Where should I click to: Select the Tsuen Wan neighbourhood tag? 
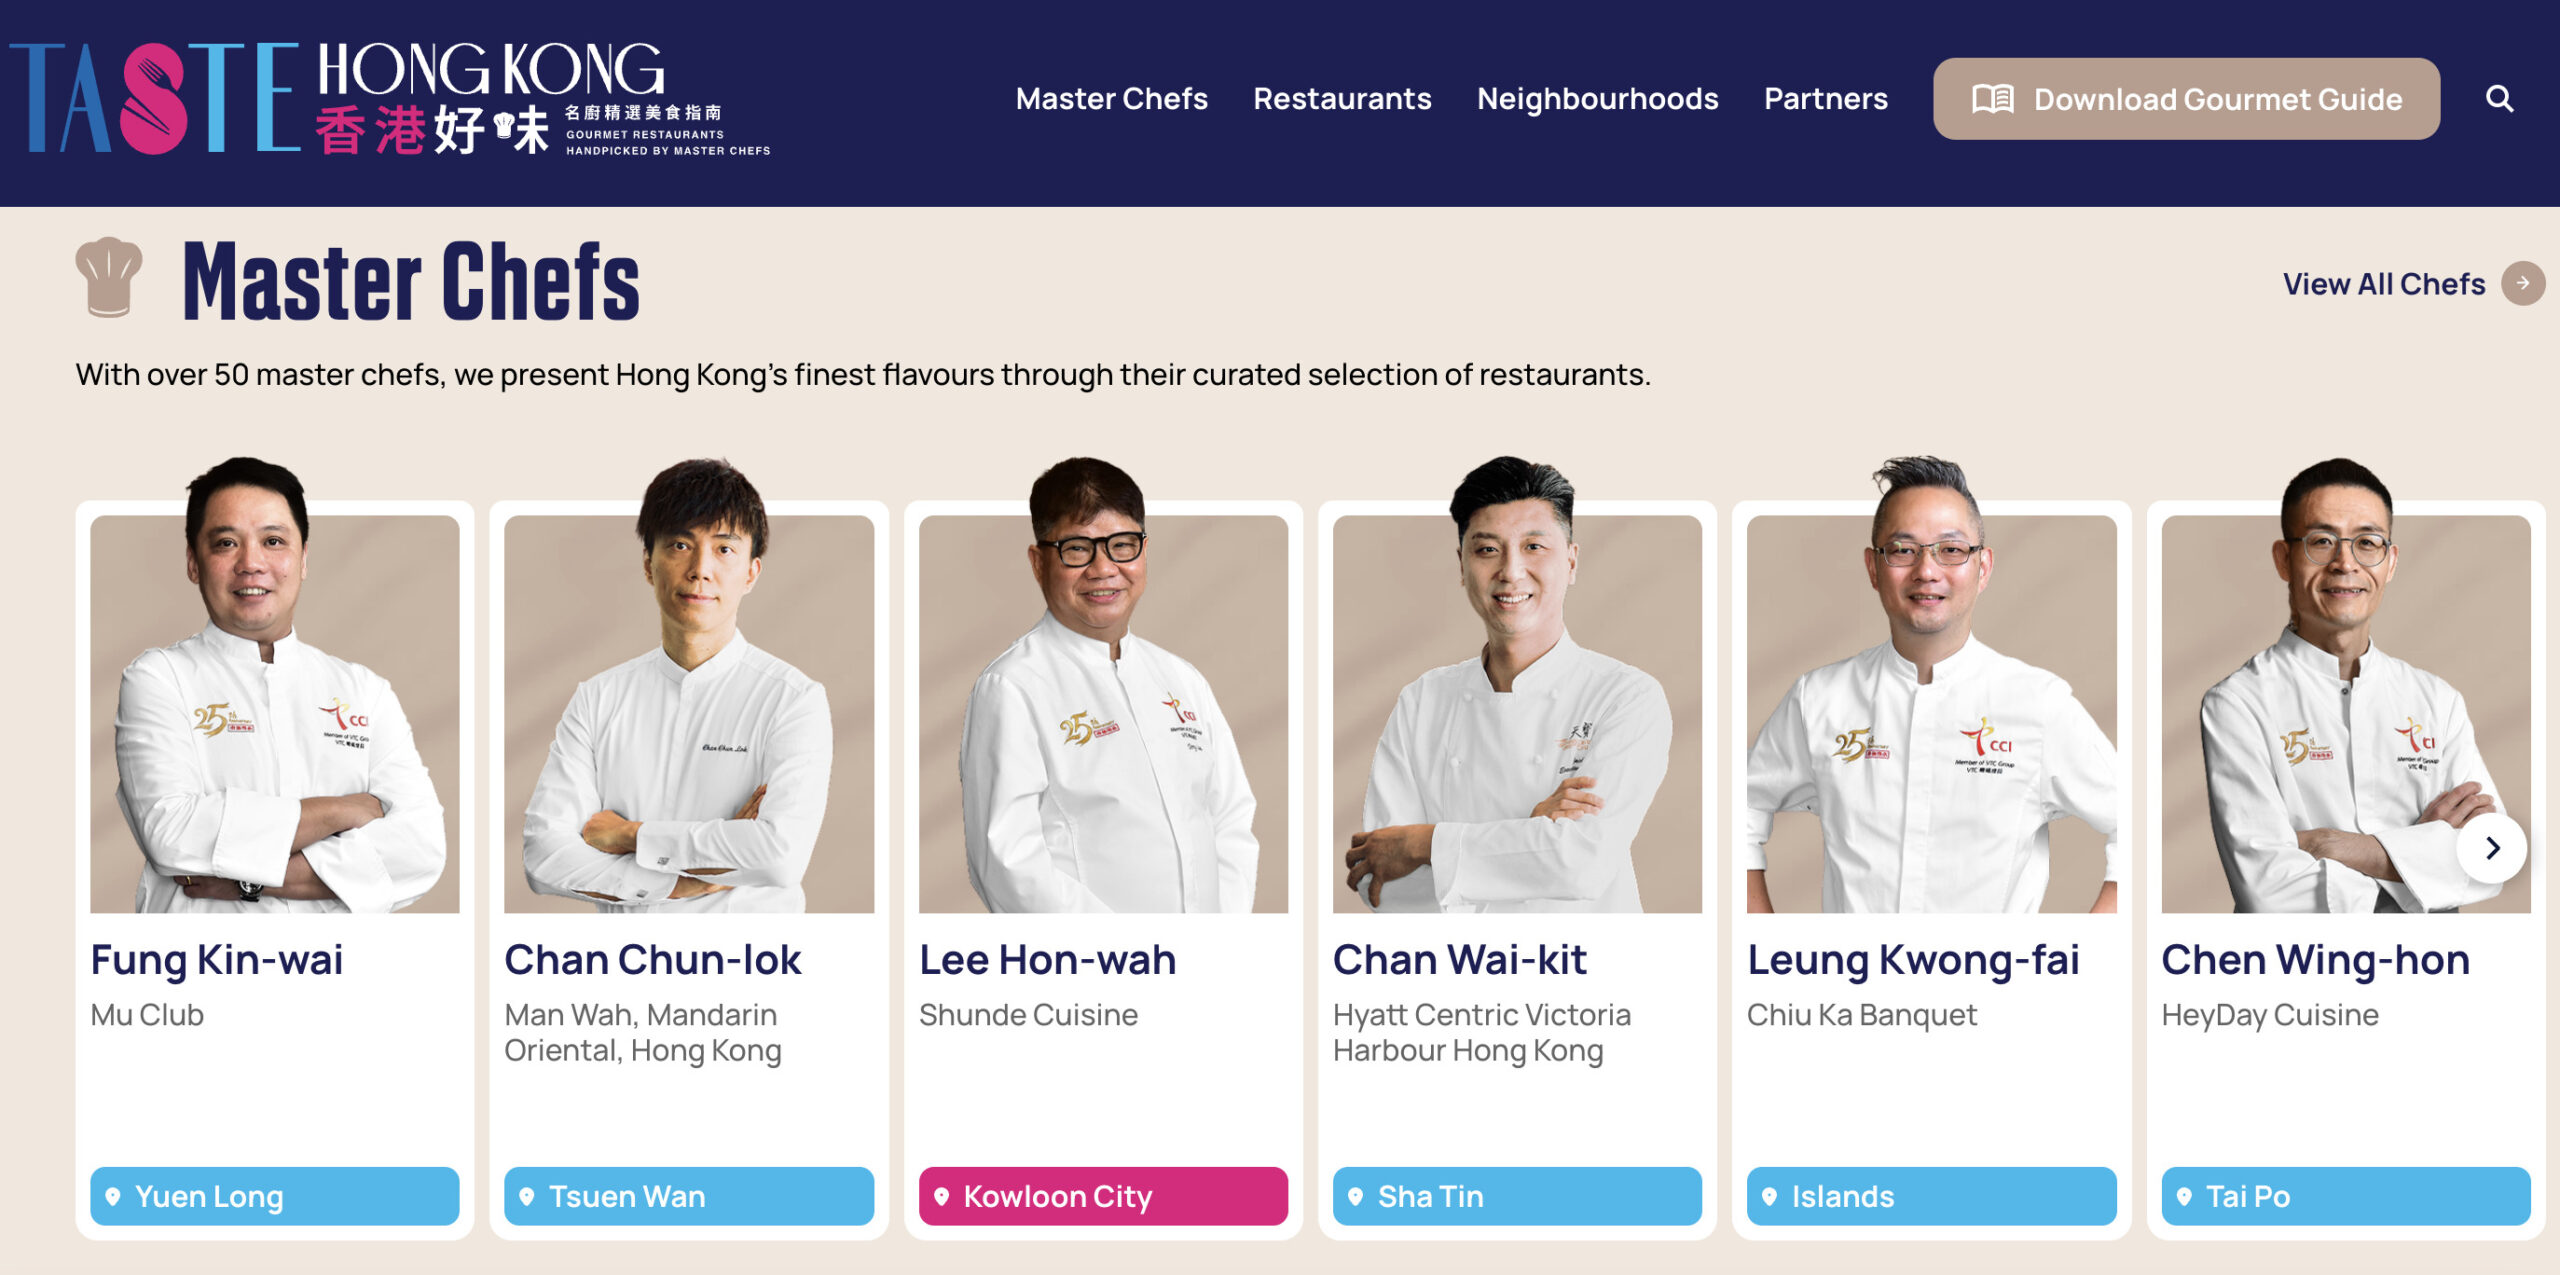(688, 1196)
